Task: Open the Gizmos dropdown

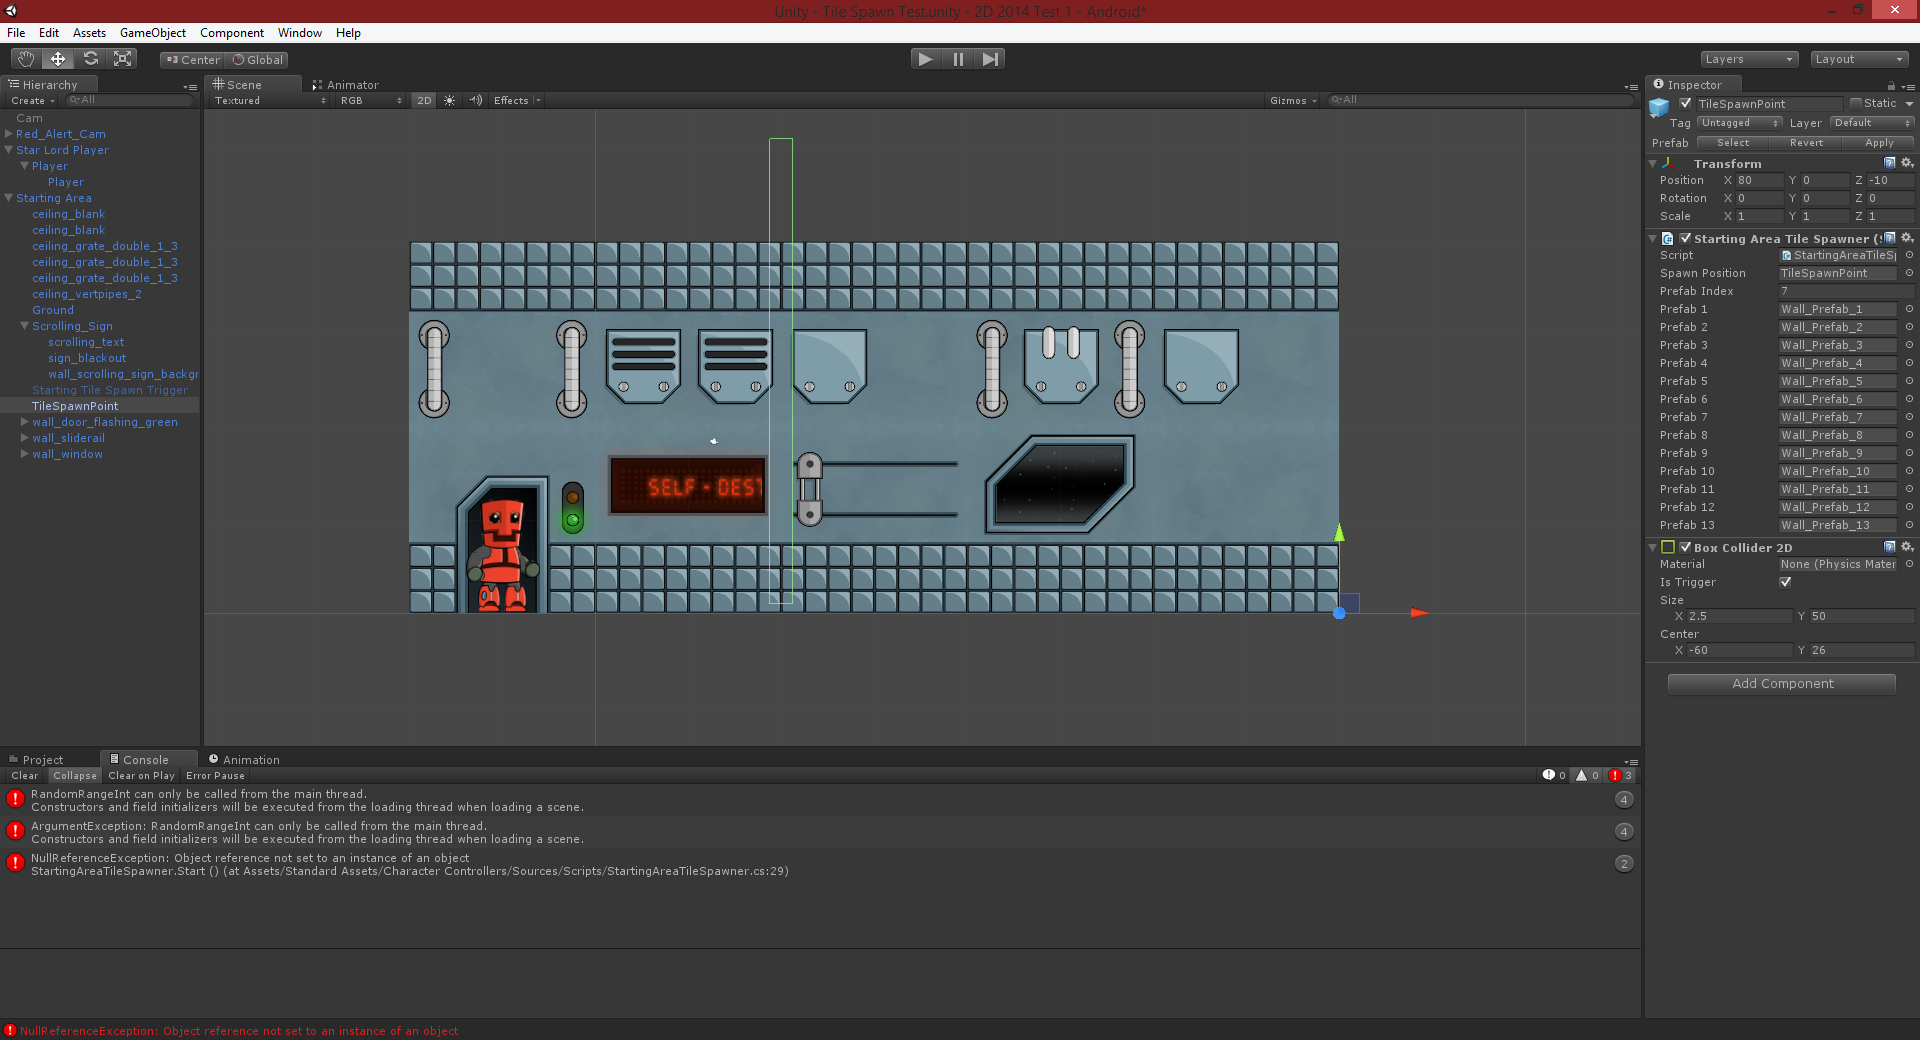Action: point(1293,100)
